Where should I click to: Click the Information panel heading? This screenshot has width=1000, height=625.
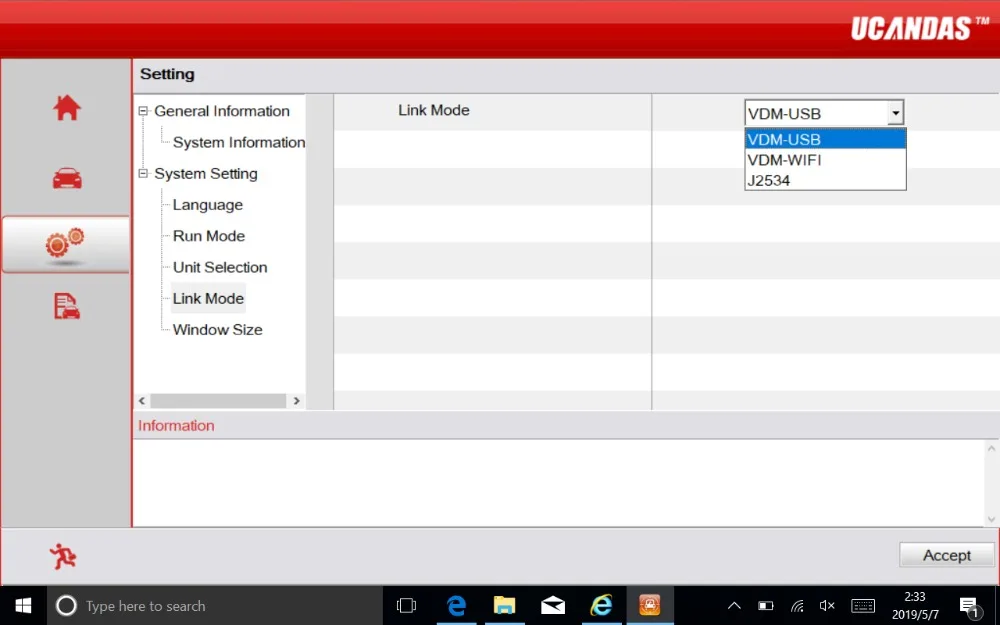tap(176, 425)
